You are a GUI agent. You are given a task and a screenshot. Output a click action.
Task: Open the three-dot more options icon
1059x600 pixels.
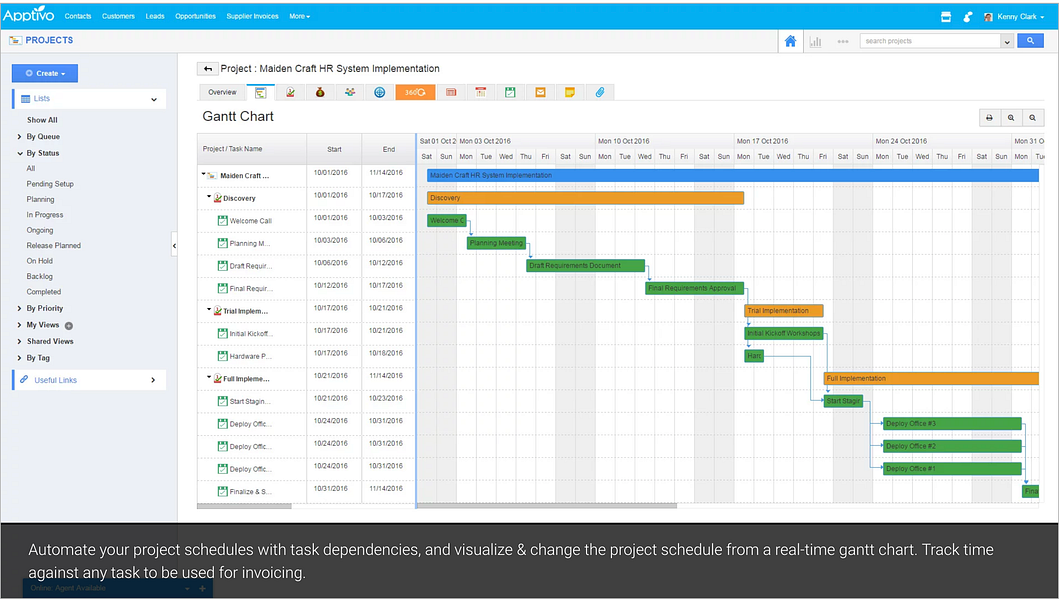[x=843, y=42]
